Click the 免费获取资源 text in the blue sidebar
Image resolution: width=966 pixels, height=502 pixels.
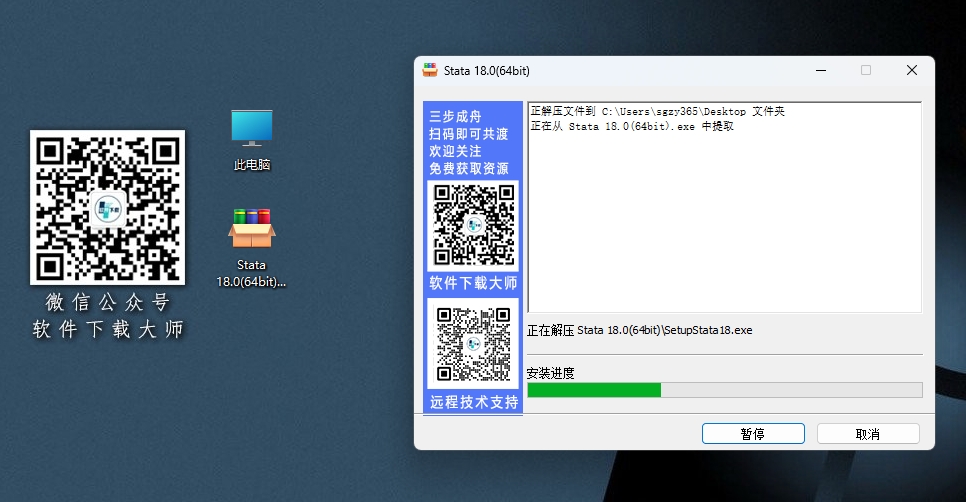469,168
